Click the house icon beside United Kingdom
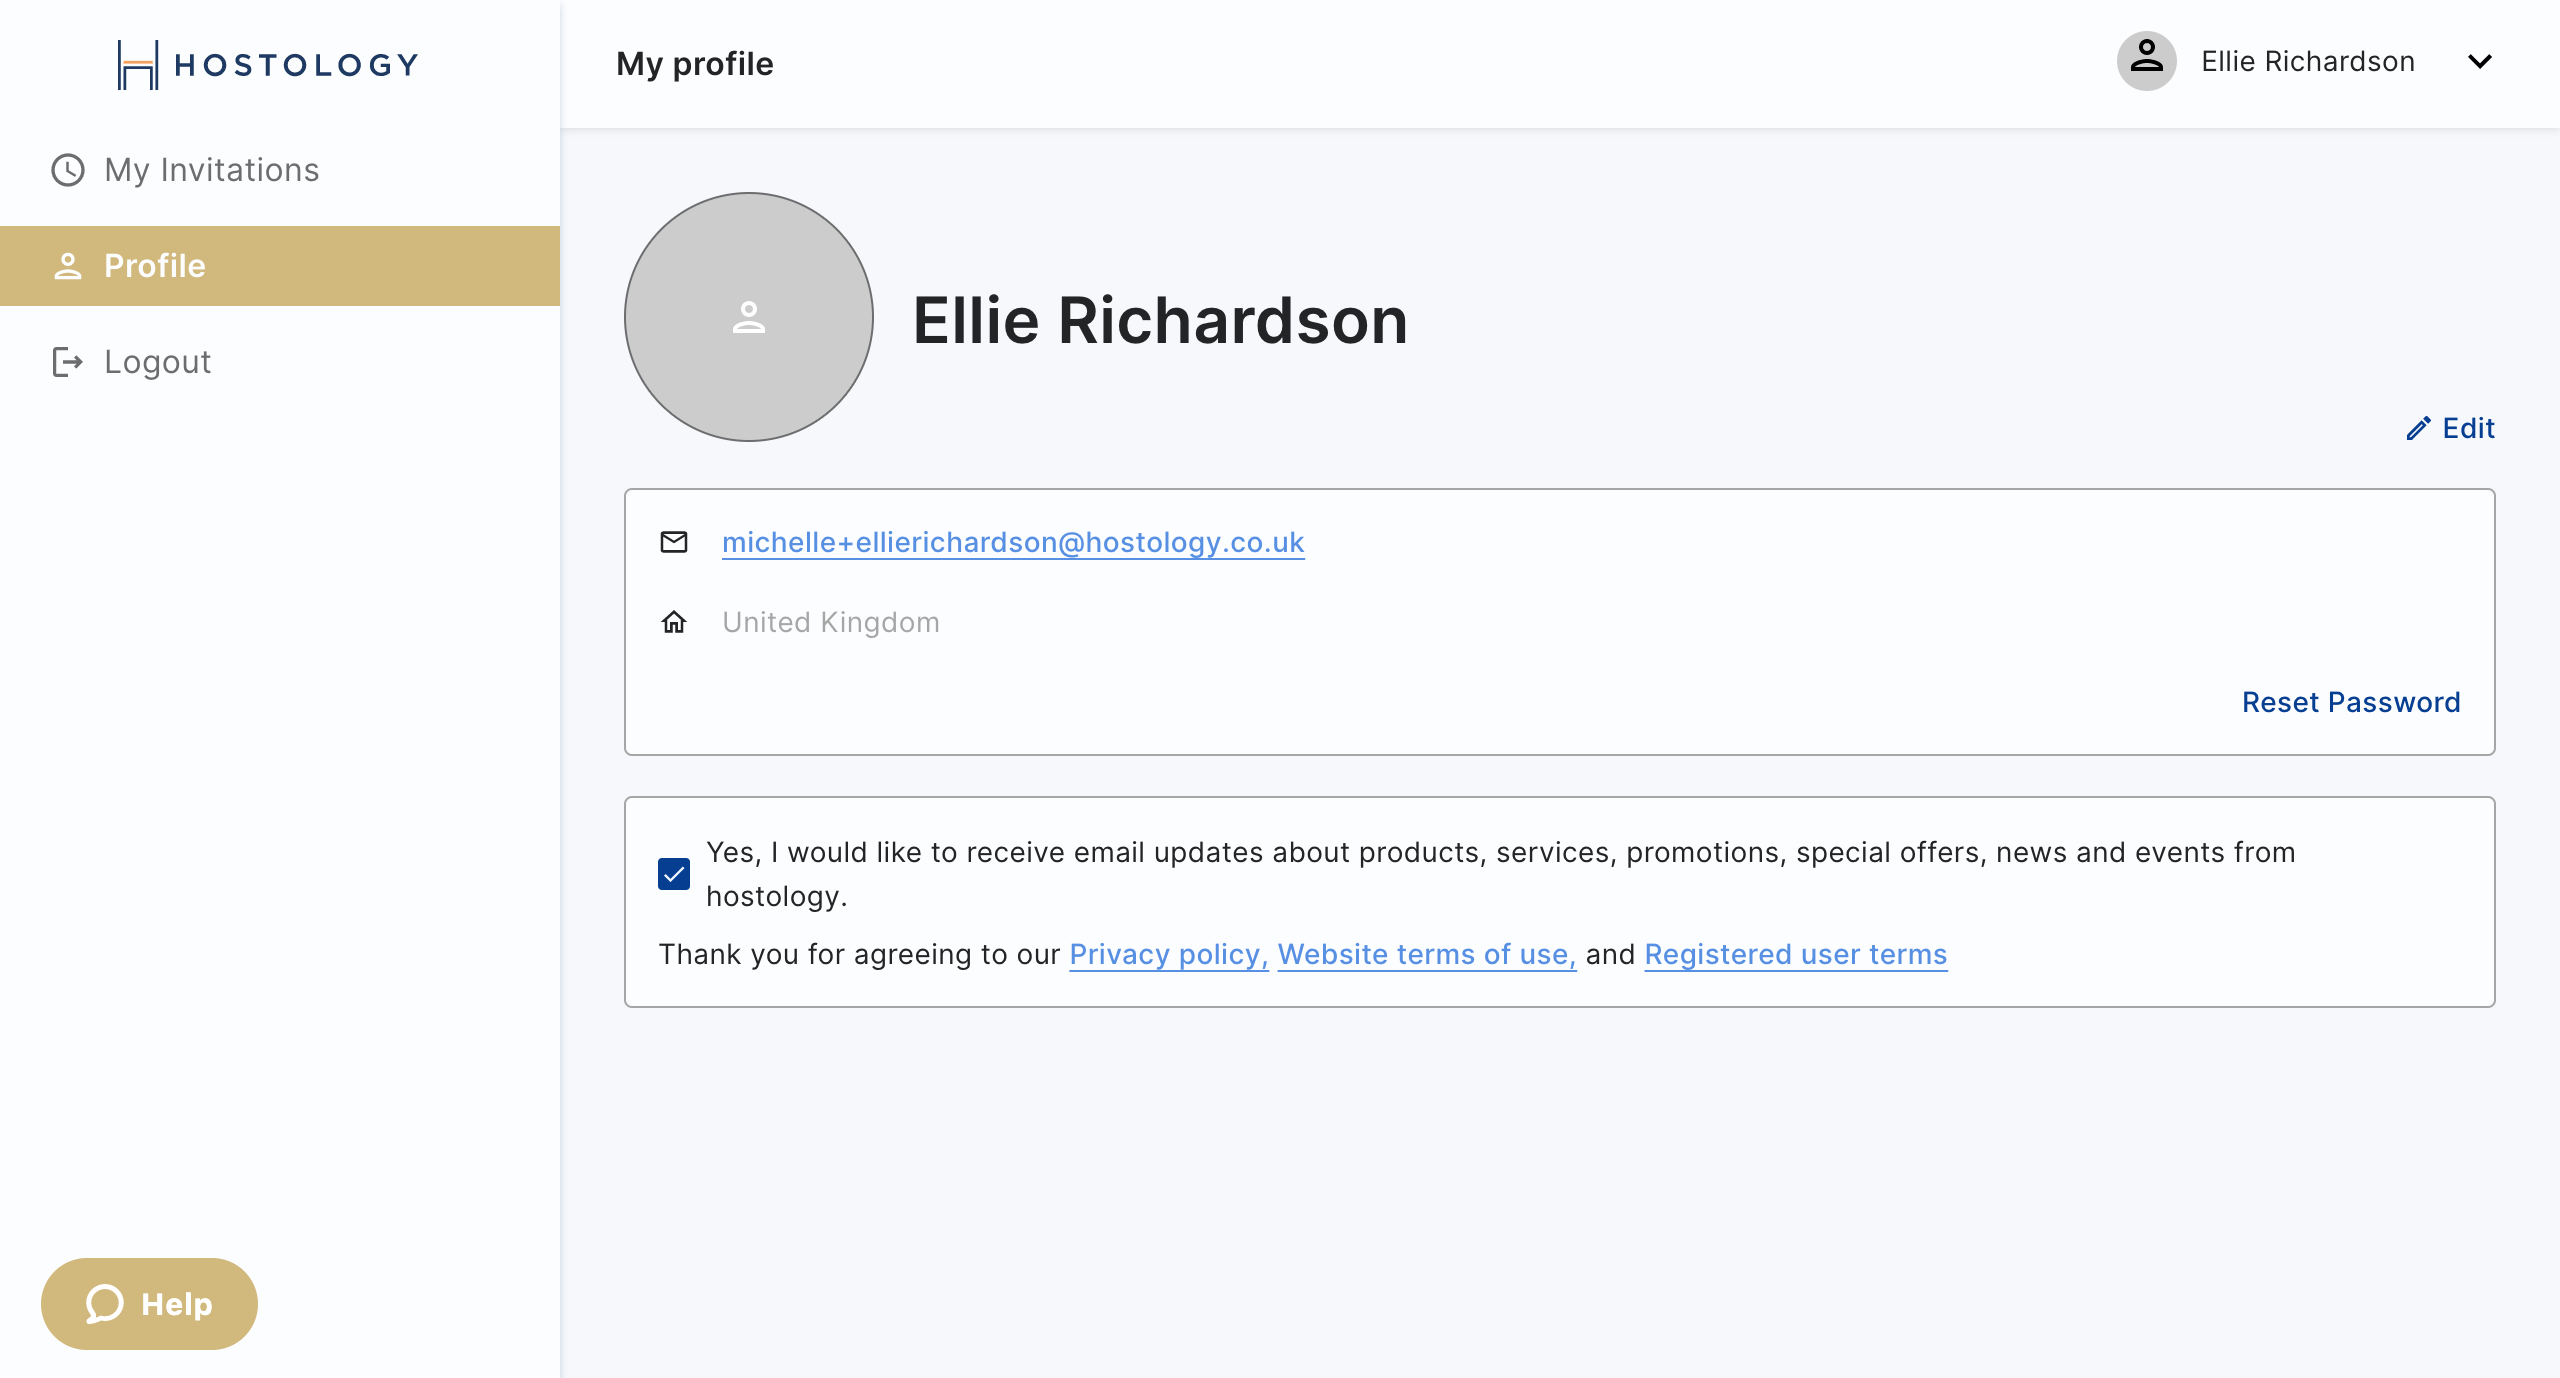Image resolution: width=2560 pixels, height=1378 pixels. pos(674,622)
